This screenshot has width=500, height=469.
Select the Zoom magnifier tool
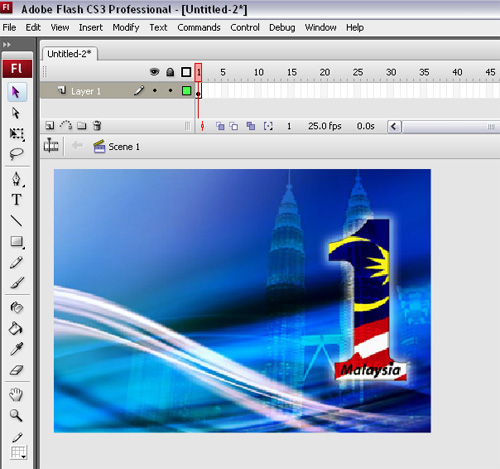point(16,416)
